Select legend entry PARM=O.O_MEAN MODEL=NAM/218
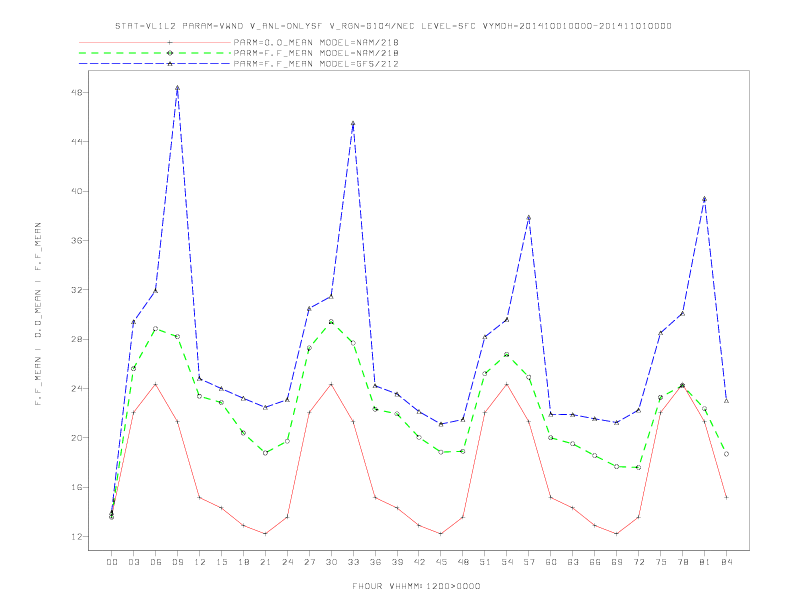Image resolution: width=792 pixels, height=612 pixels. pos(316,42)
